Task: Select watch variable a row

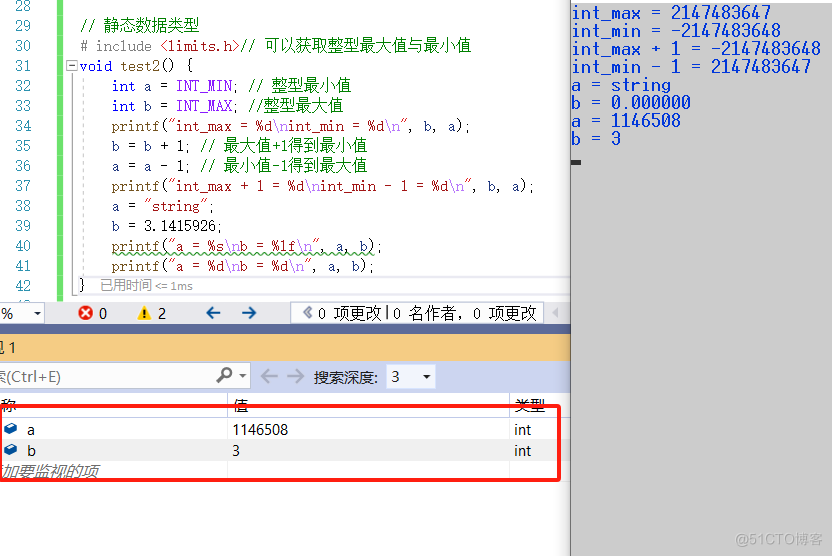Action: click(279, 429)
